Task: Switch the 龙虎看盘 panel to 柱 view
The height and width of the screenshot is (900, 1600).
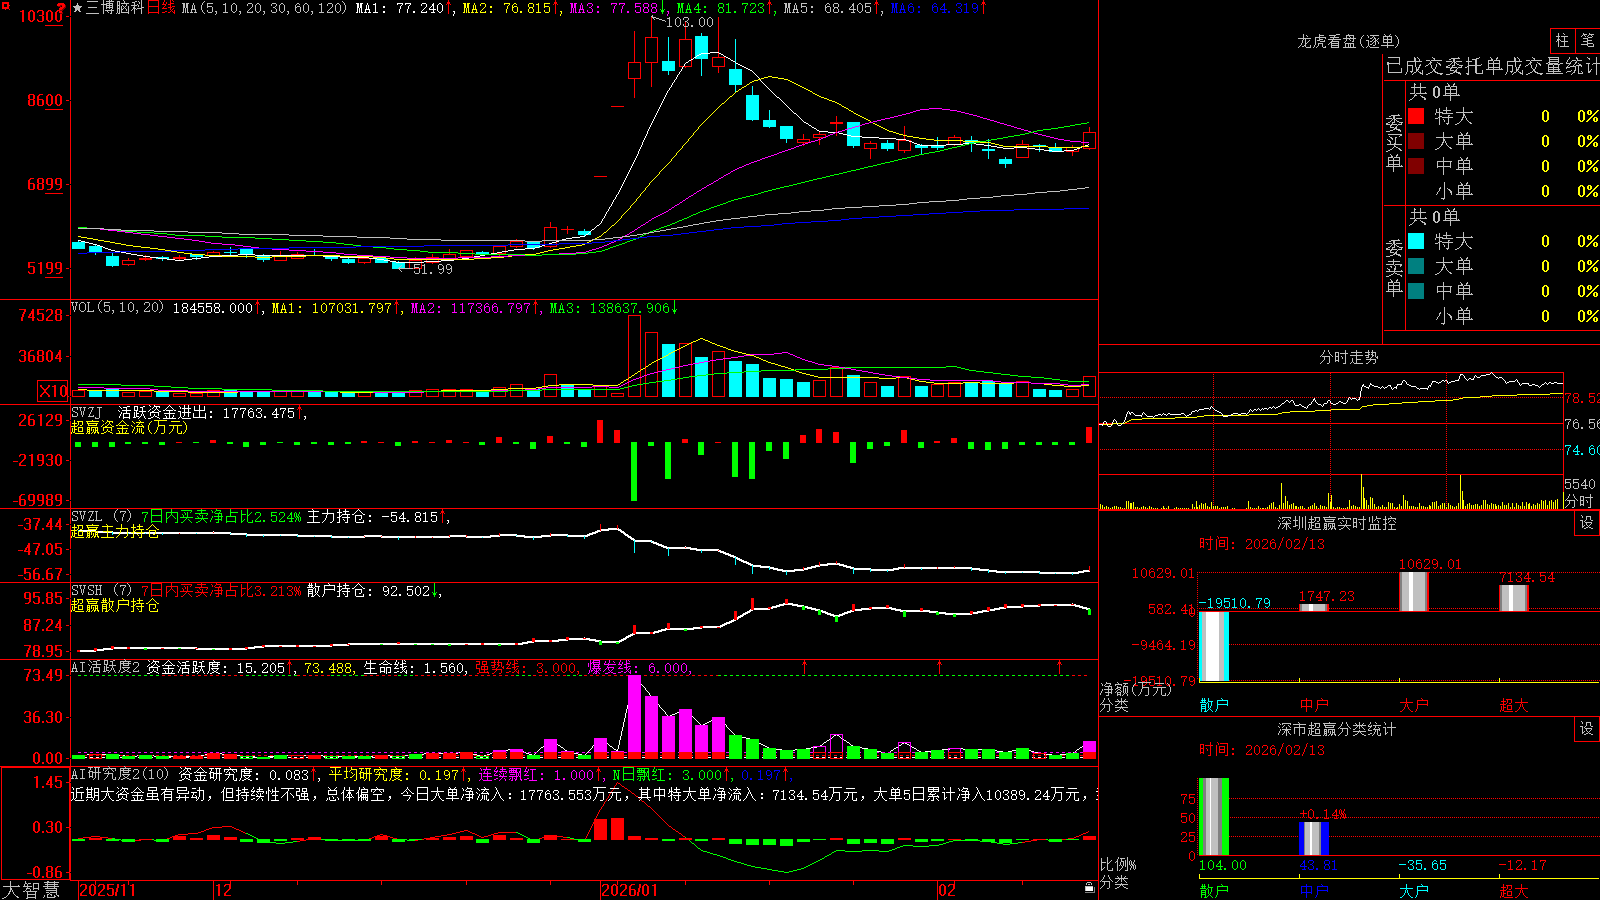Action: [x=1562, y=40]
